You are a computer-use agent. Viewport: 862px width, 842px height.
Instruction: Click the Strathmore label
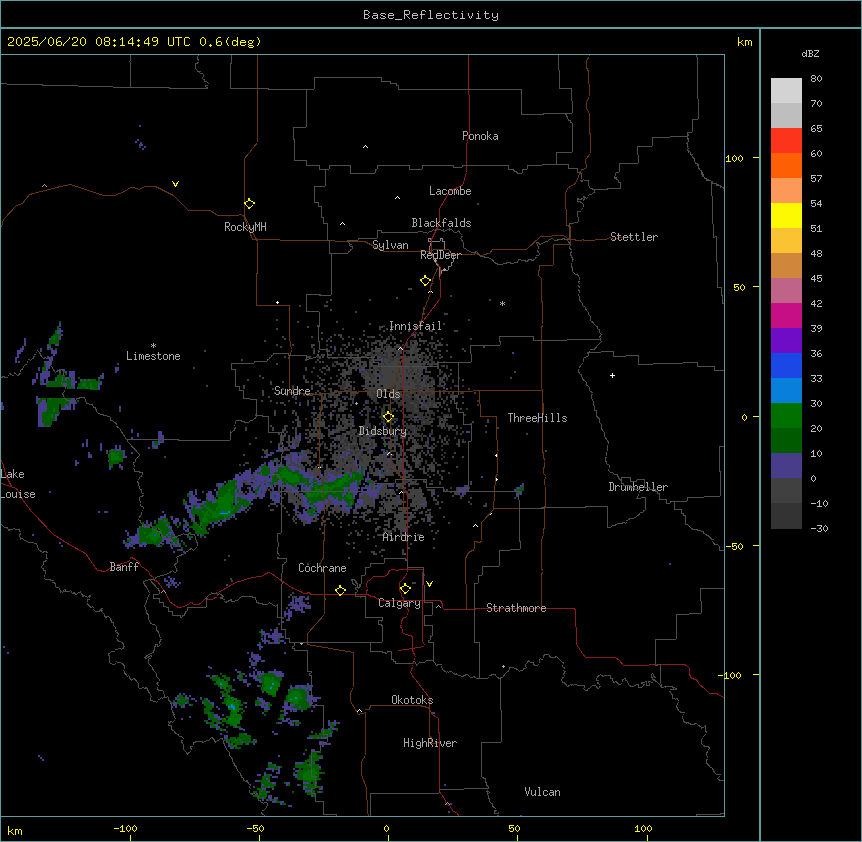click(516, 608)
